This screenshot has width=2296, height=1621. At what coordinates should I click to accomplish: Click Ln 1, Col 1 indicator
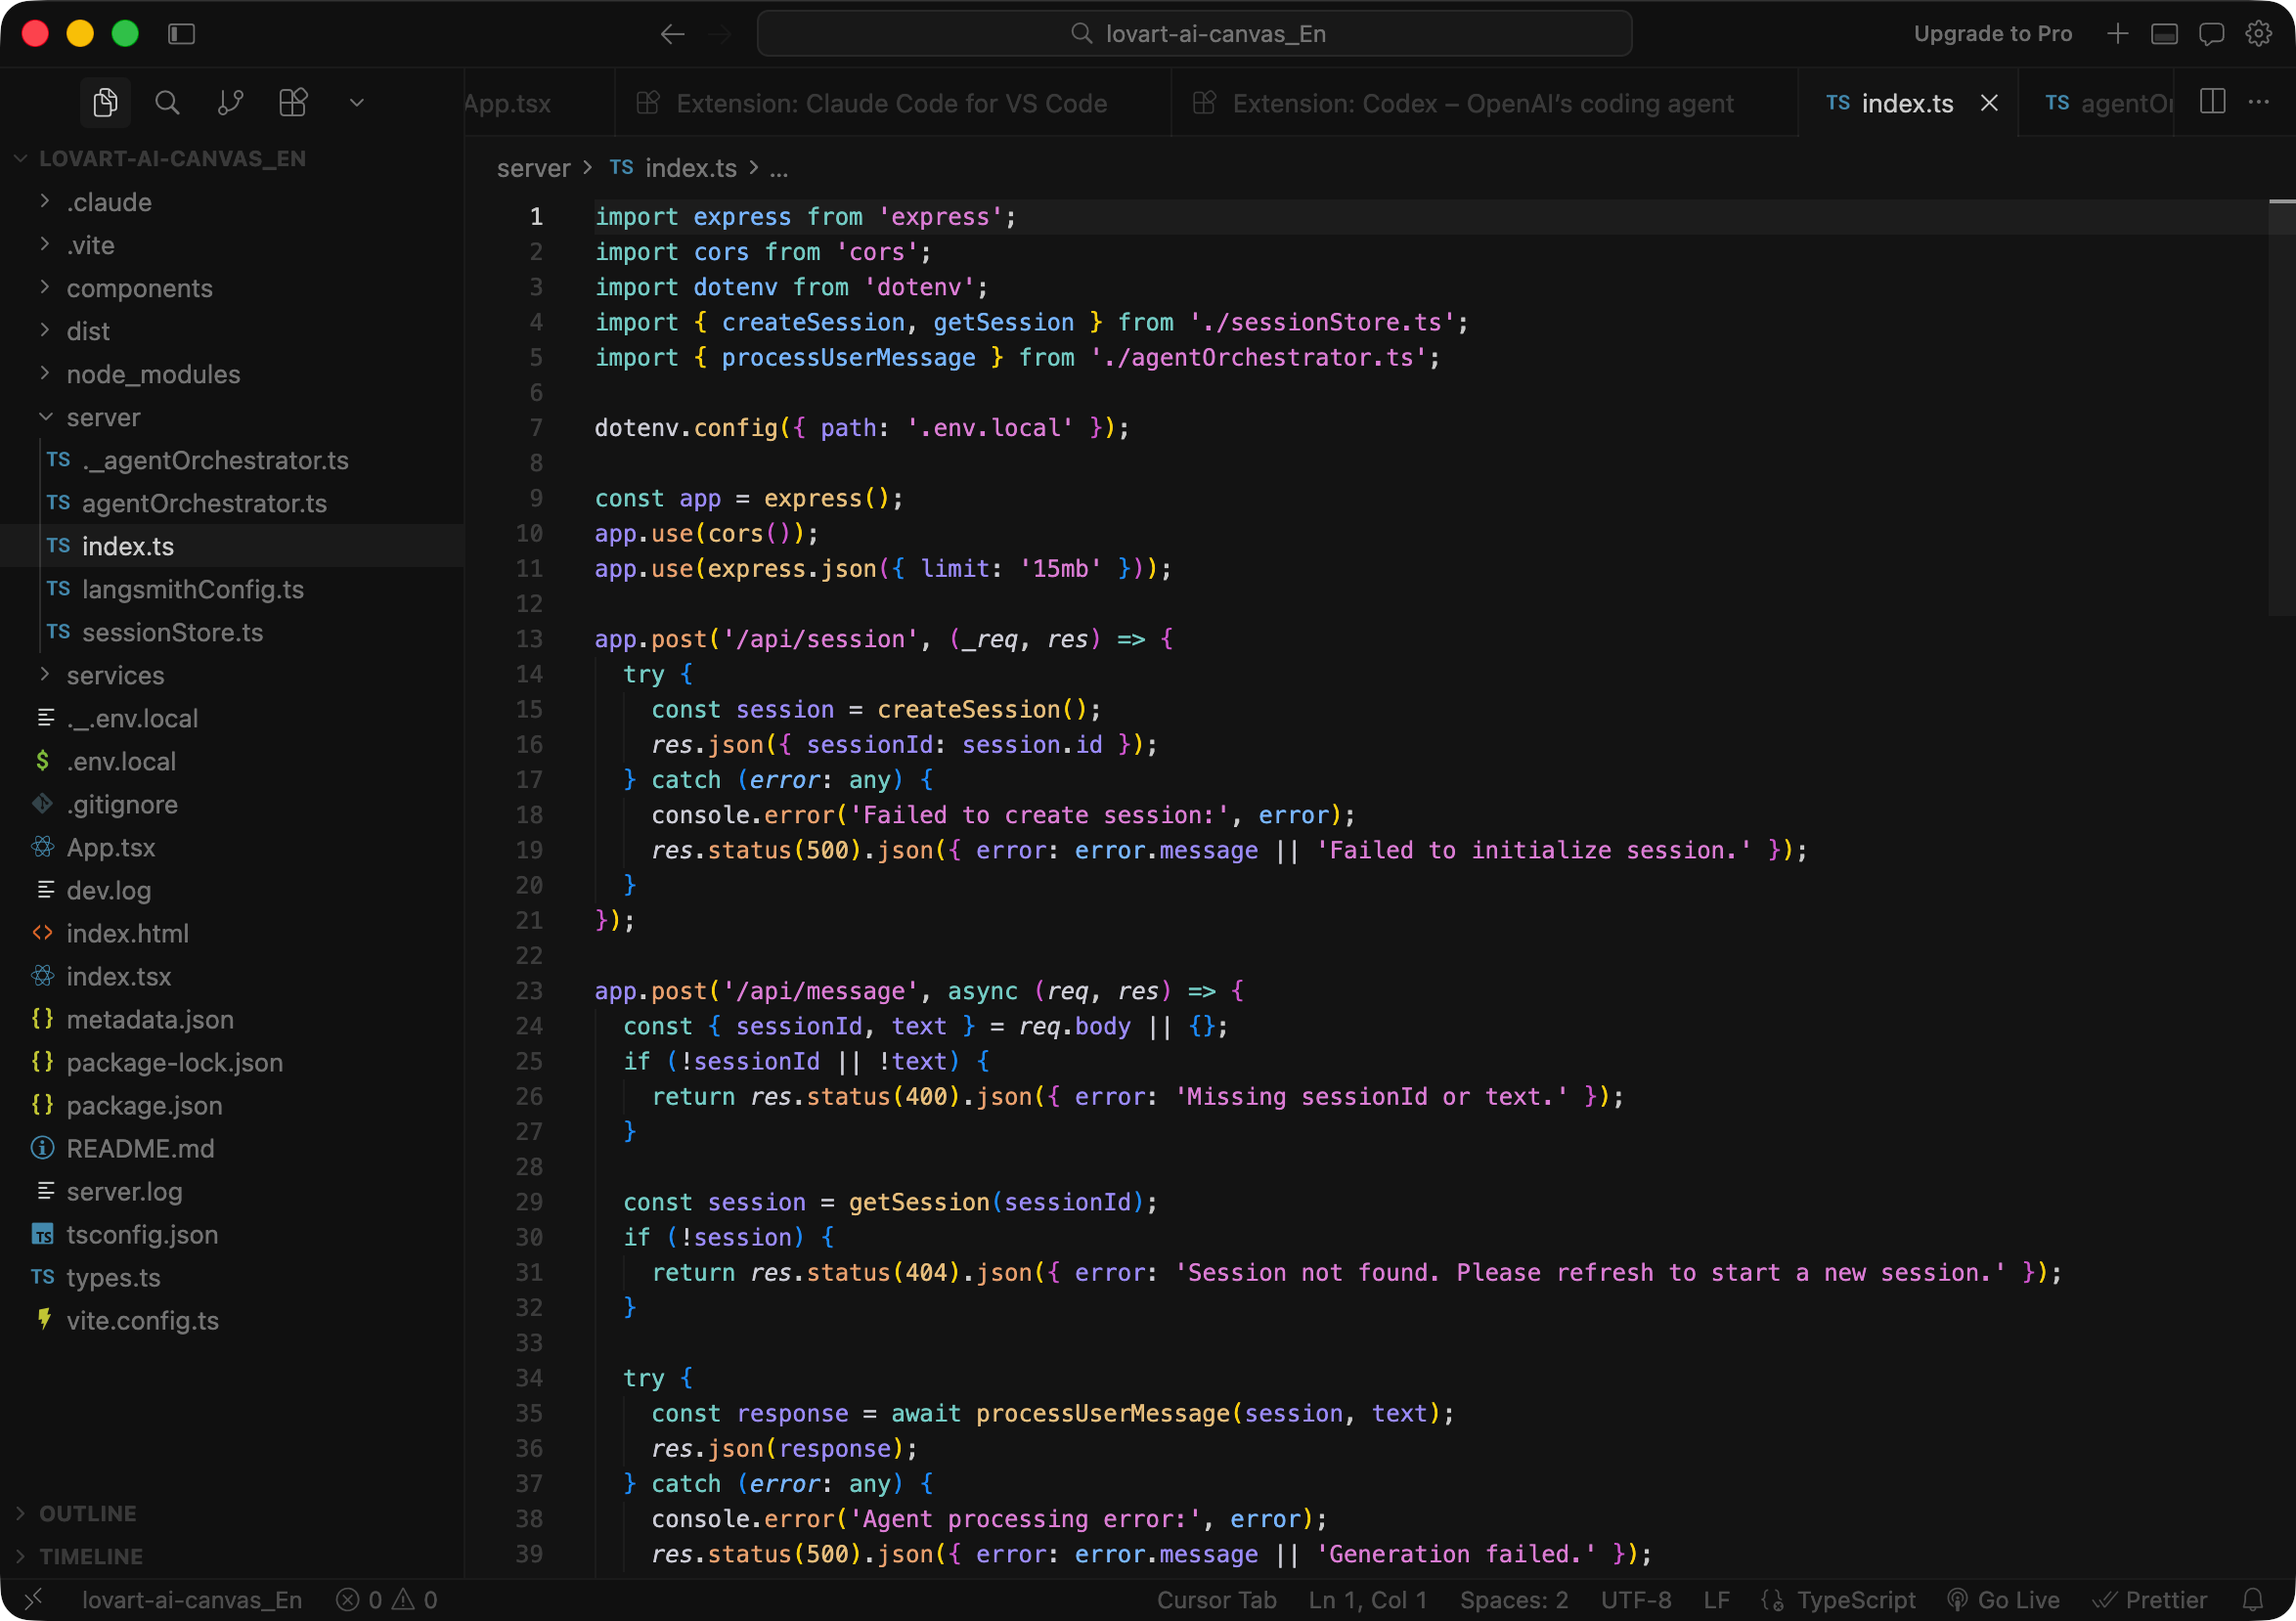tap(1368, 1599)
